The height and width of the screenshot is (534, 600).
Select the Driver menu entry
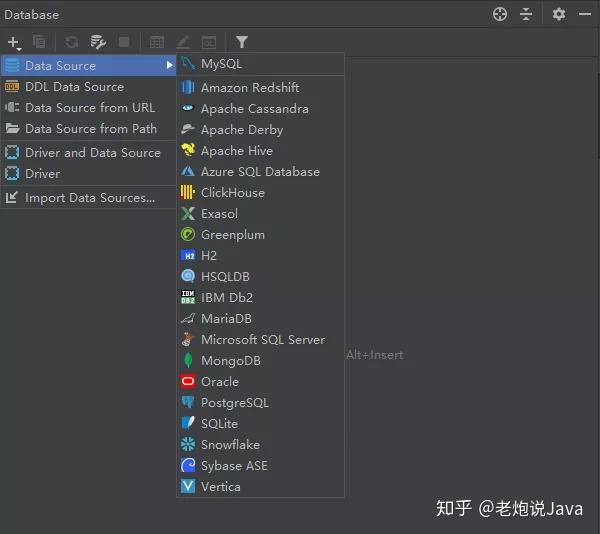click(x=88, y=174)
